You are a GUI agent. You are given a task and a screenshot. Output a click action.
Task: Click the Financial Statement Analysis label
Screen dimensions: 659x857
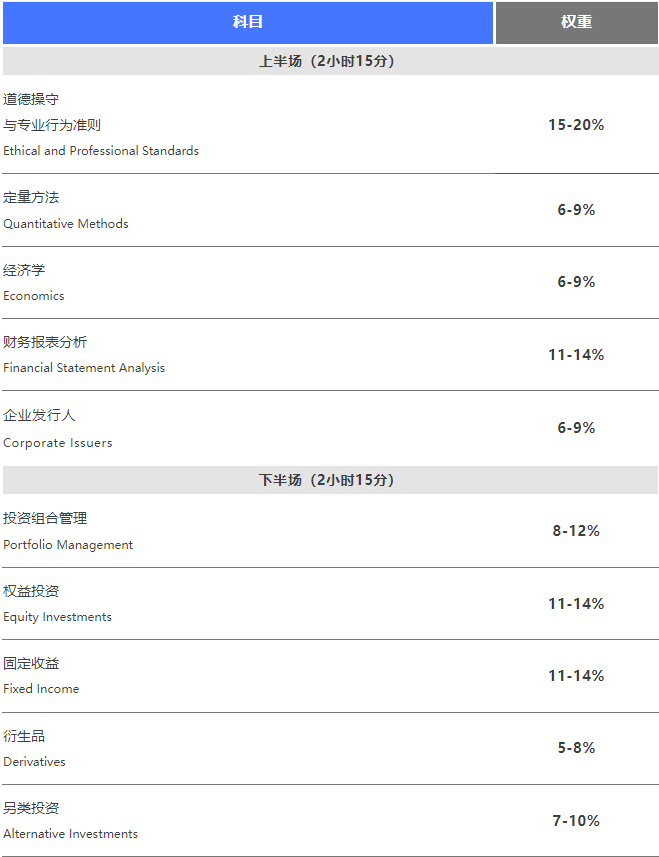84,368
